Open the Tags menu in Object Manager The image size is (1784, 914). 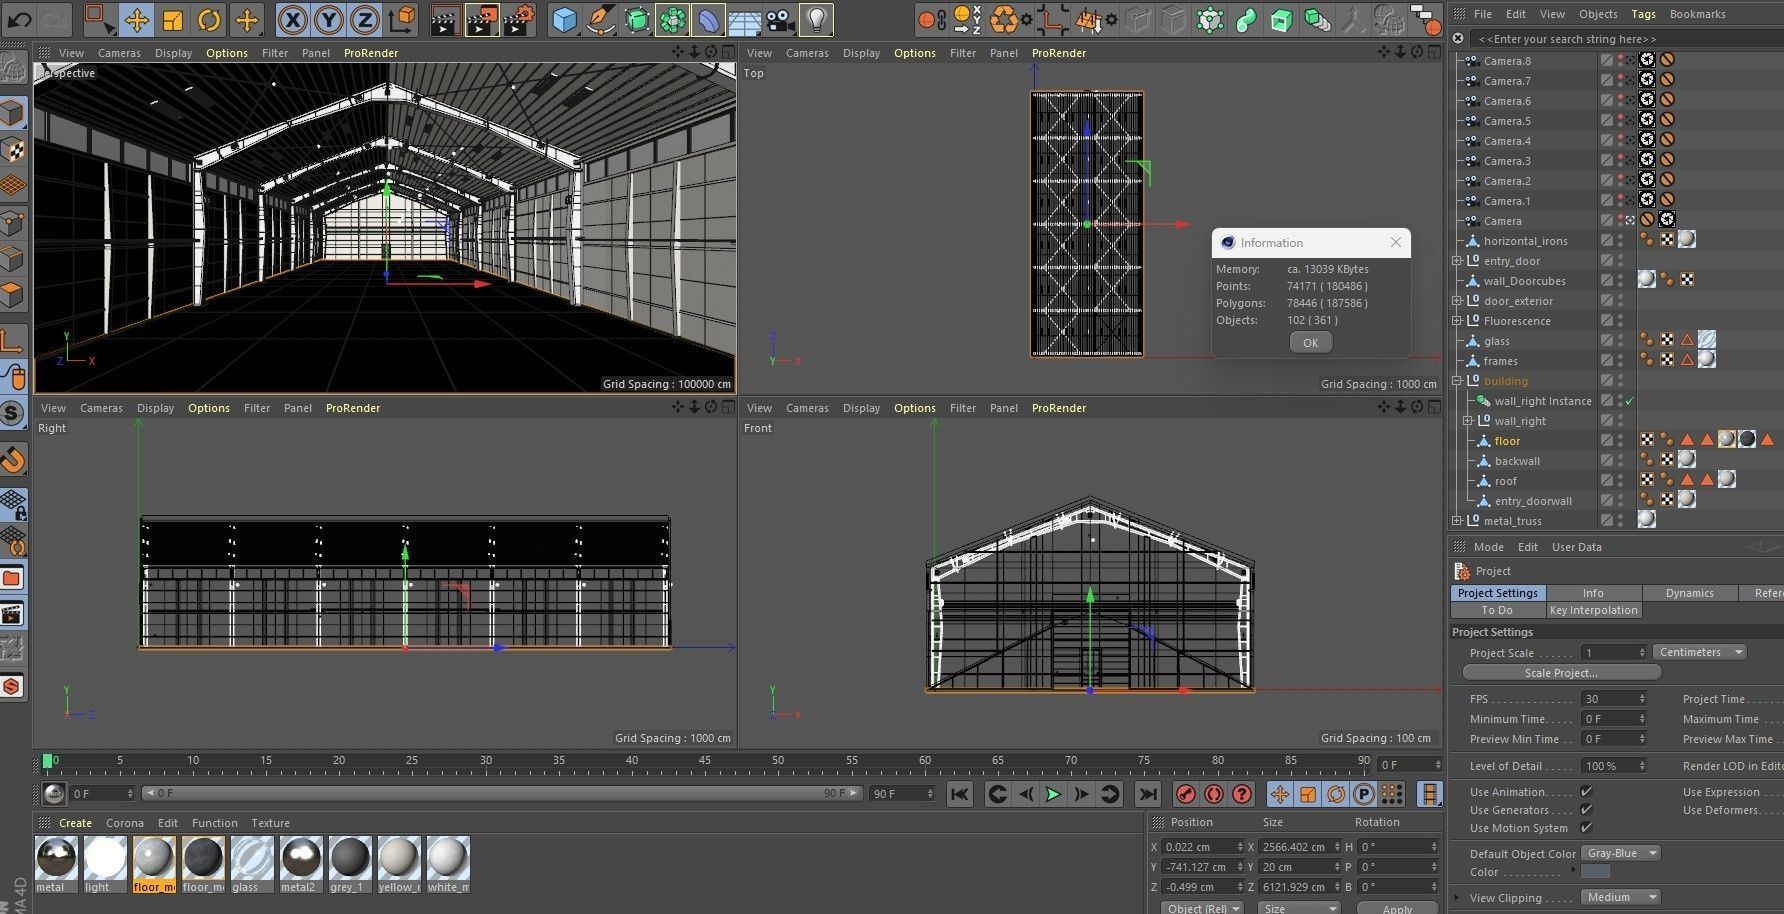coord(1643,14)
